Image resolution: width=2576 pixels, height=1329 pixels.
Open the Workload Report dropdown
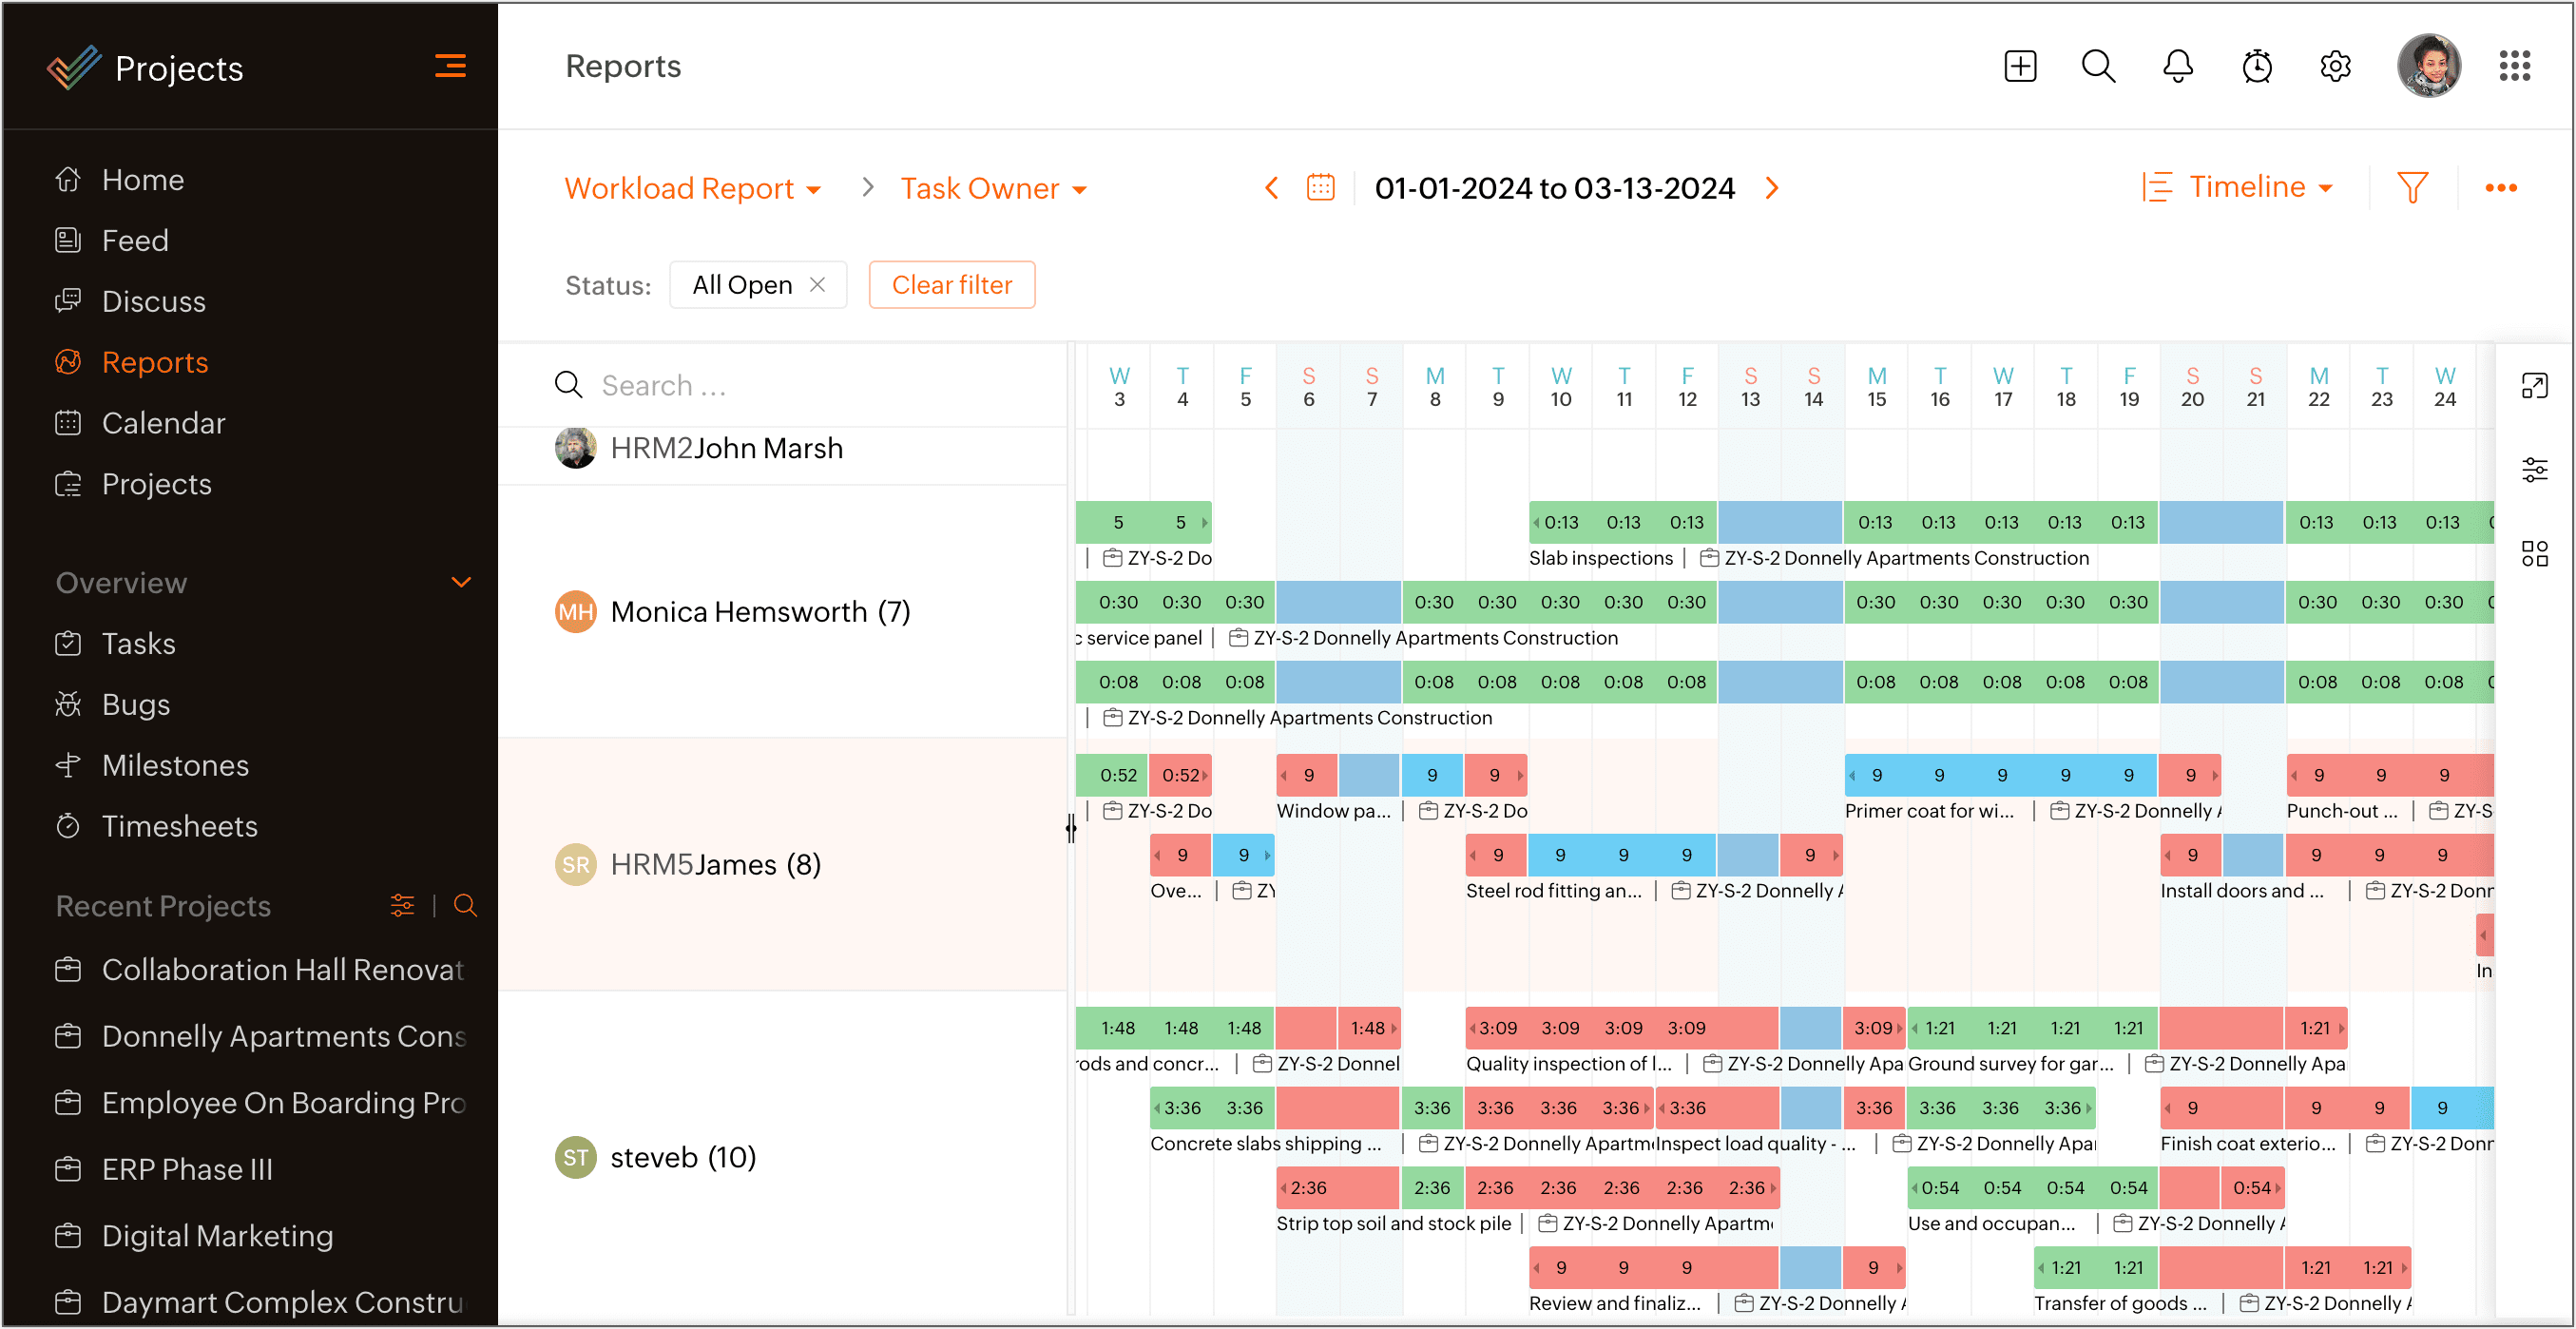[x=692, y=188]
